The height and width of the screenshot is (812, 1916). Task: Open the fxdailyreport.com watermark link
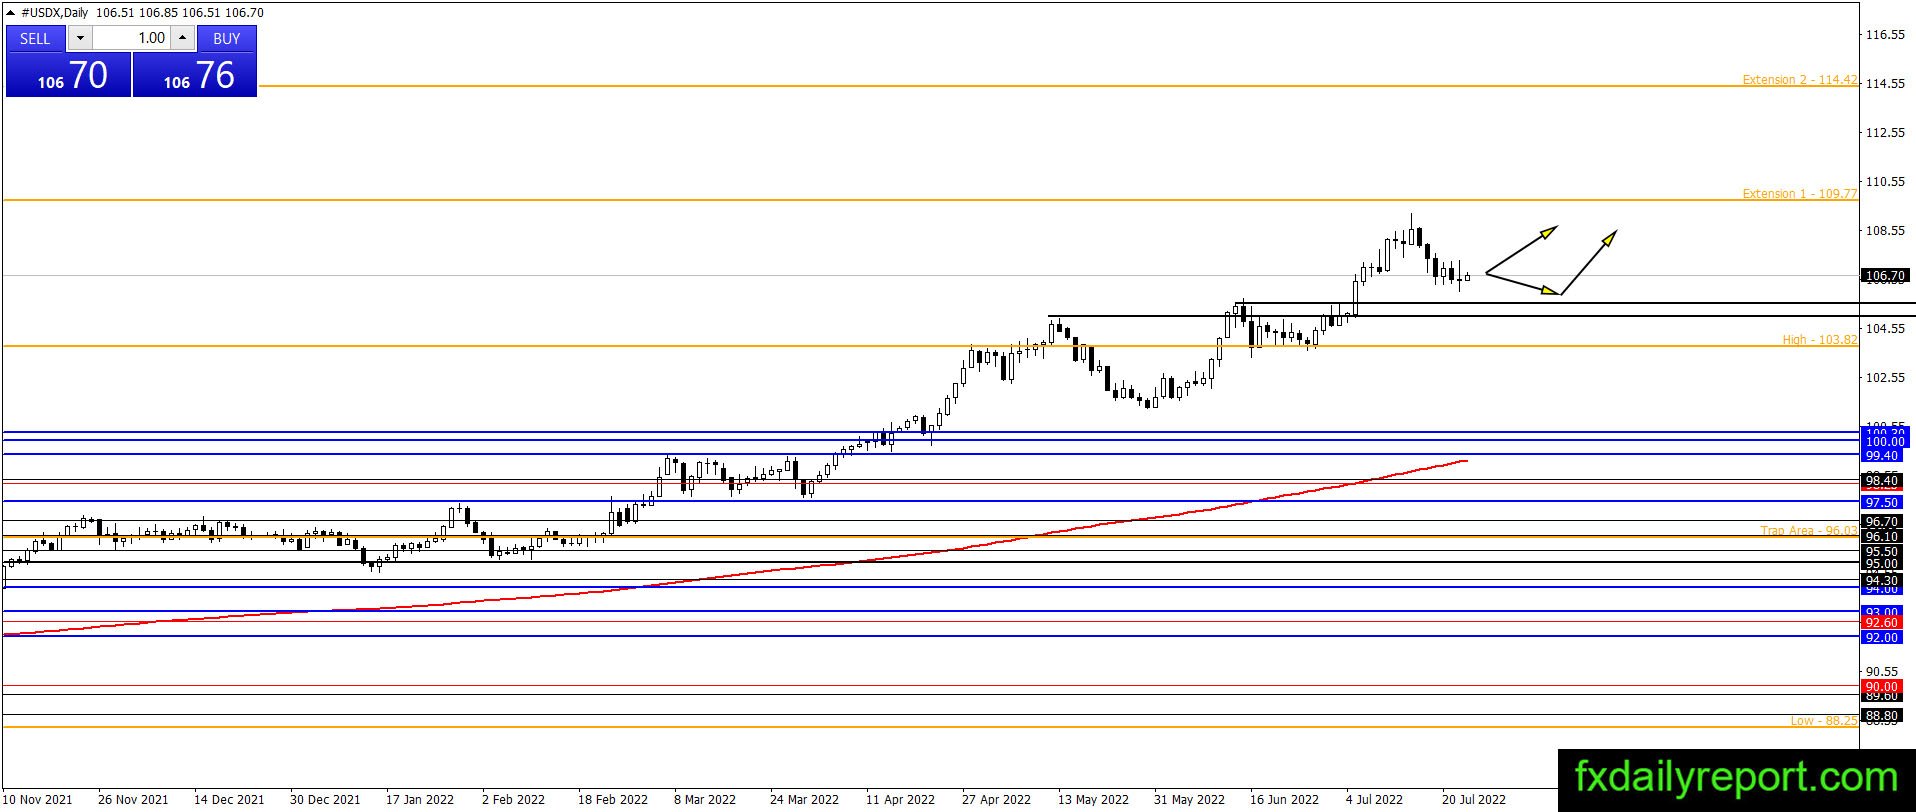coord(1736,778)
